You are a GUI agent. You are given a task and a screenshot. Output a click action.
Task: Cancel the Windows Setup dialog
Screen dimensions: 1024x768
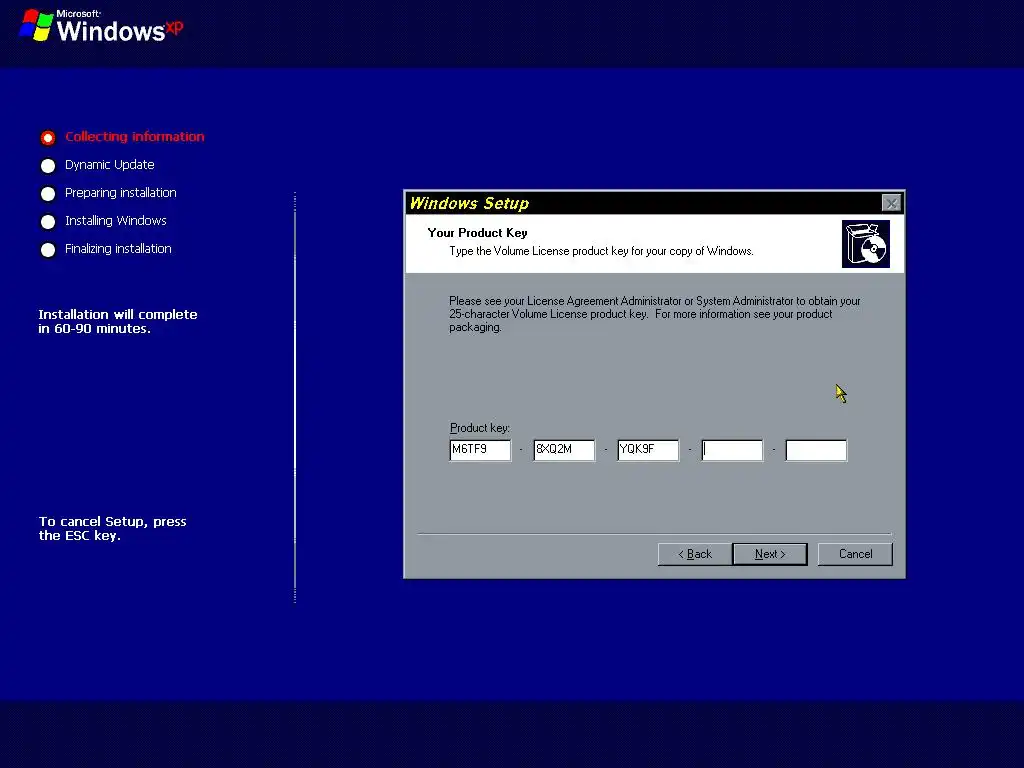pos(855,554)
